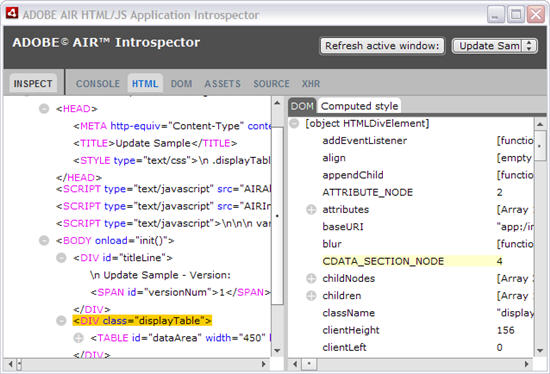Click HTML pane horizontal scroll right arrow

click(x=263, y=364)
